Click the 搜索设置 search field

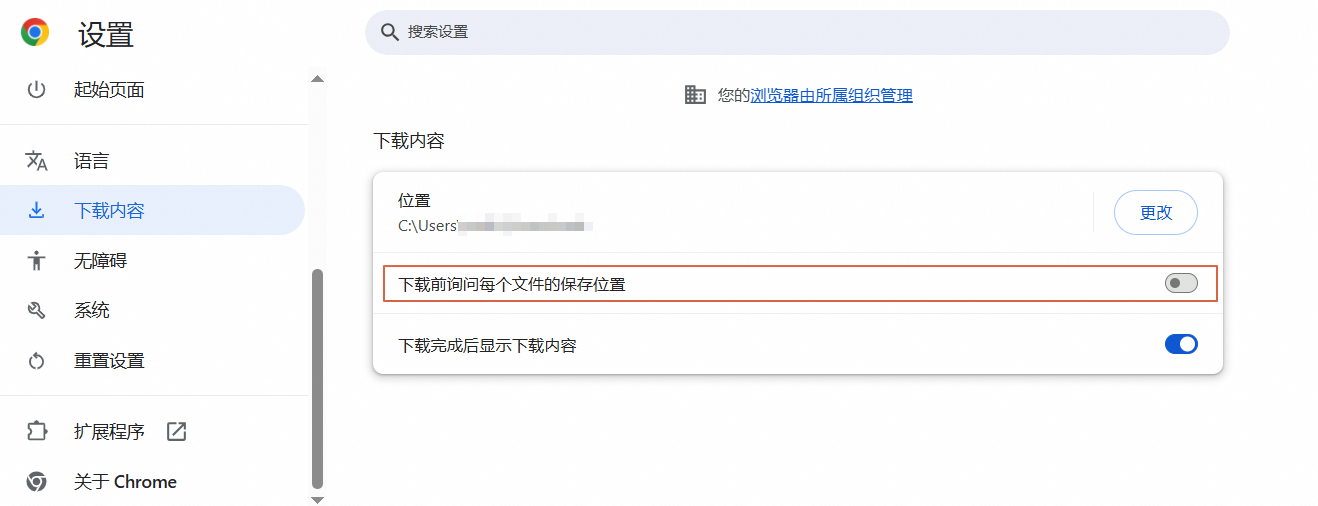tap(797, 33)
